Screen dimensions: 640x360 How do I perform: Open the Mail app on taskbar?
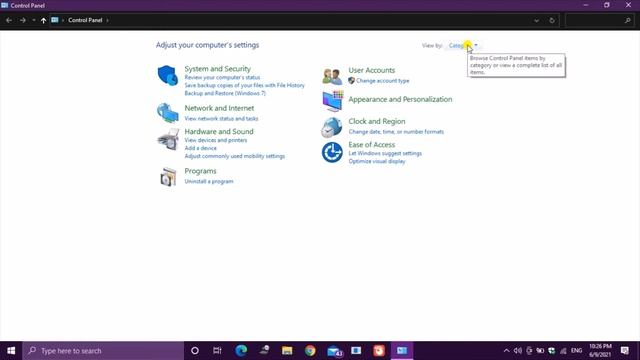point(334,351)
